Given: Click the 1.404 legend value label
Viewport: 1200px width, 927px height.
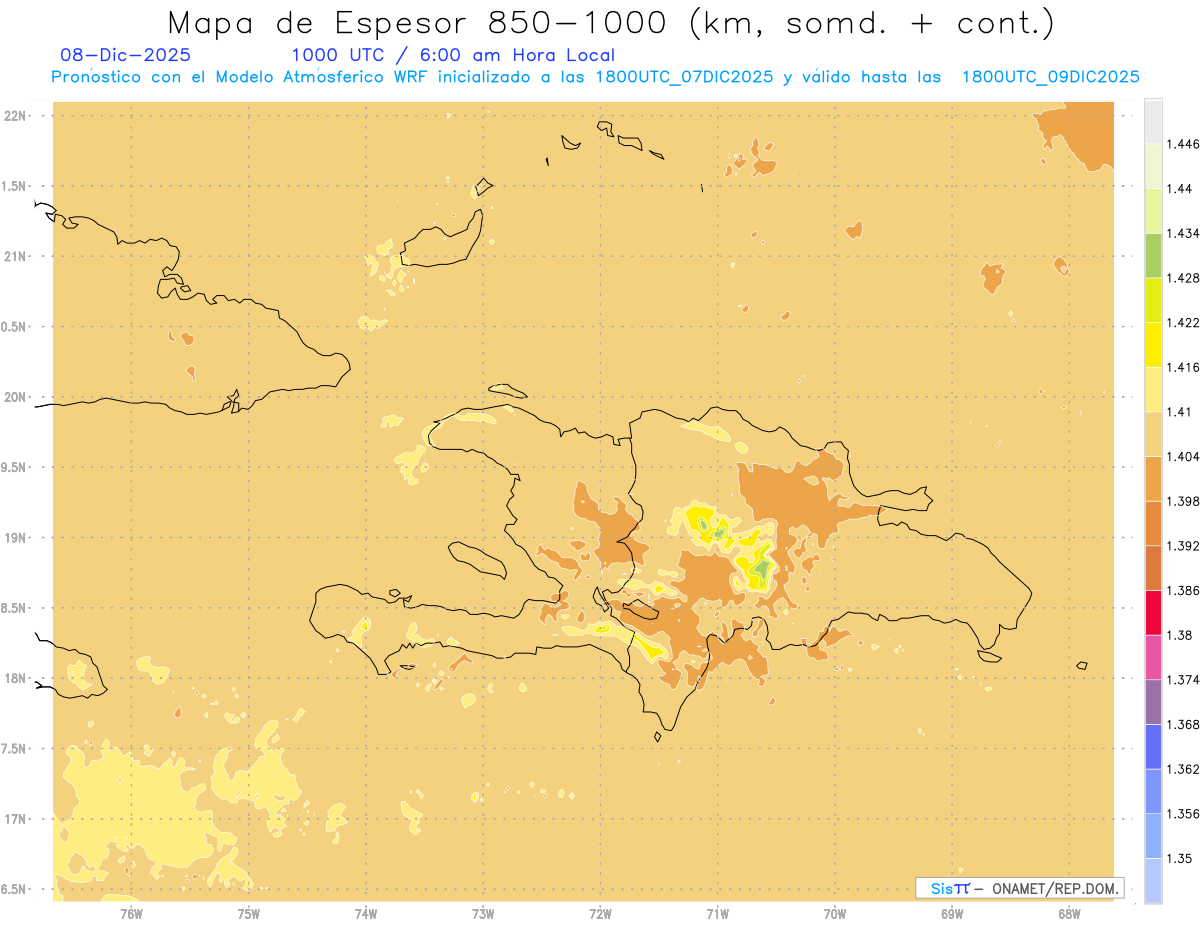Looking at the screenshot, I should [1182, 456].
